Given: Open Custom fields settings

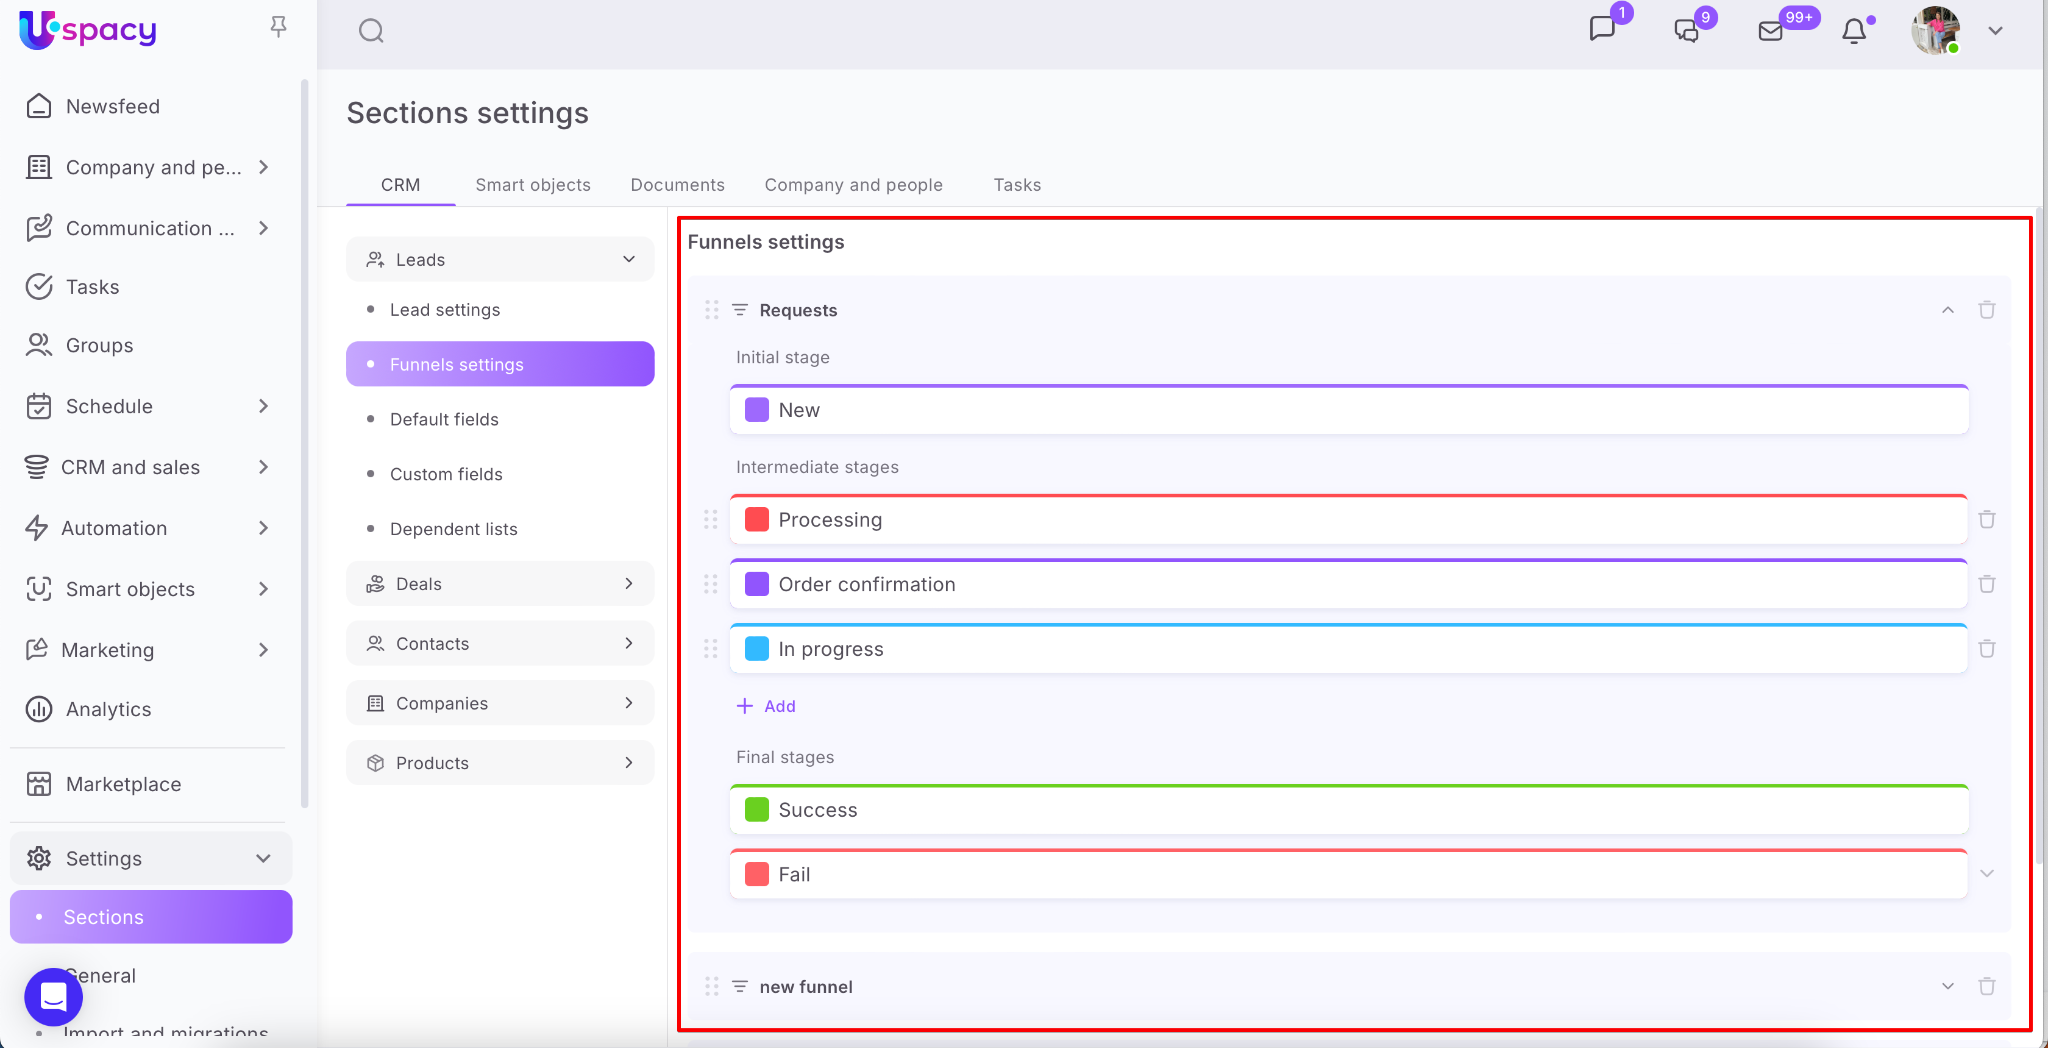Looking at the screenshot, I should 446,474.
